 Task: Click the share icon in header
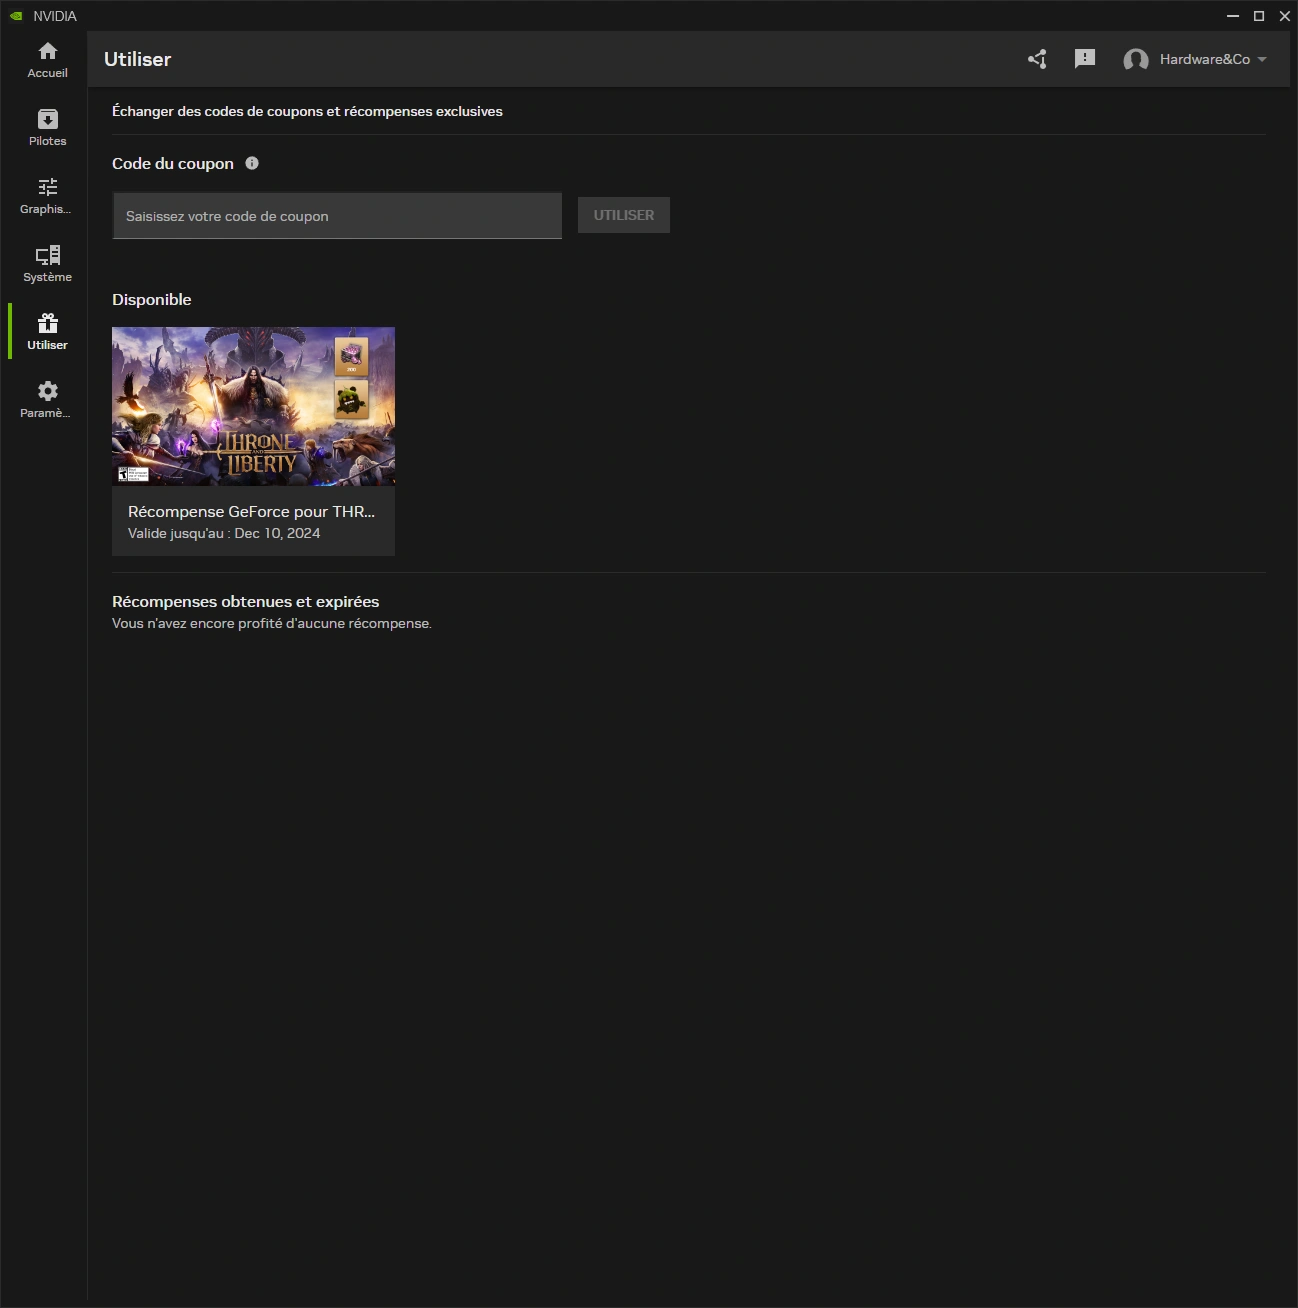[1037, 59]
